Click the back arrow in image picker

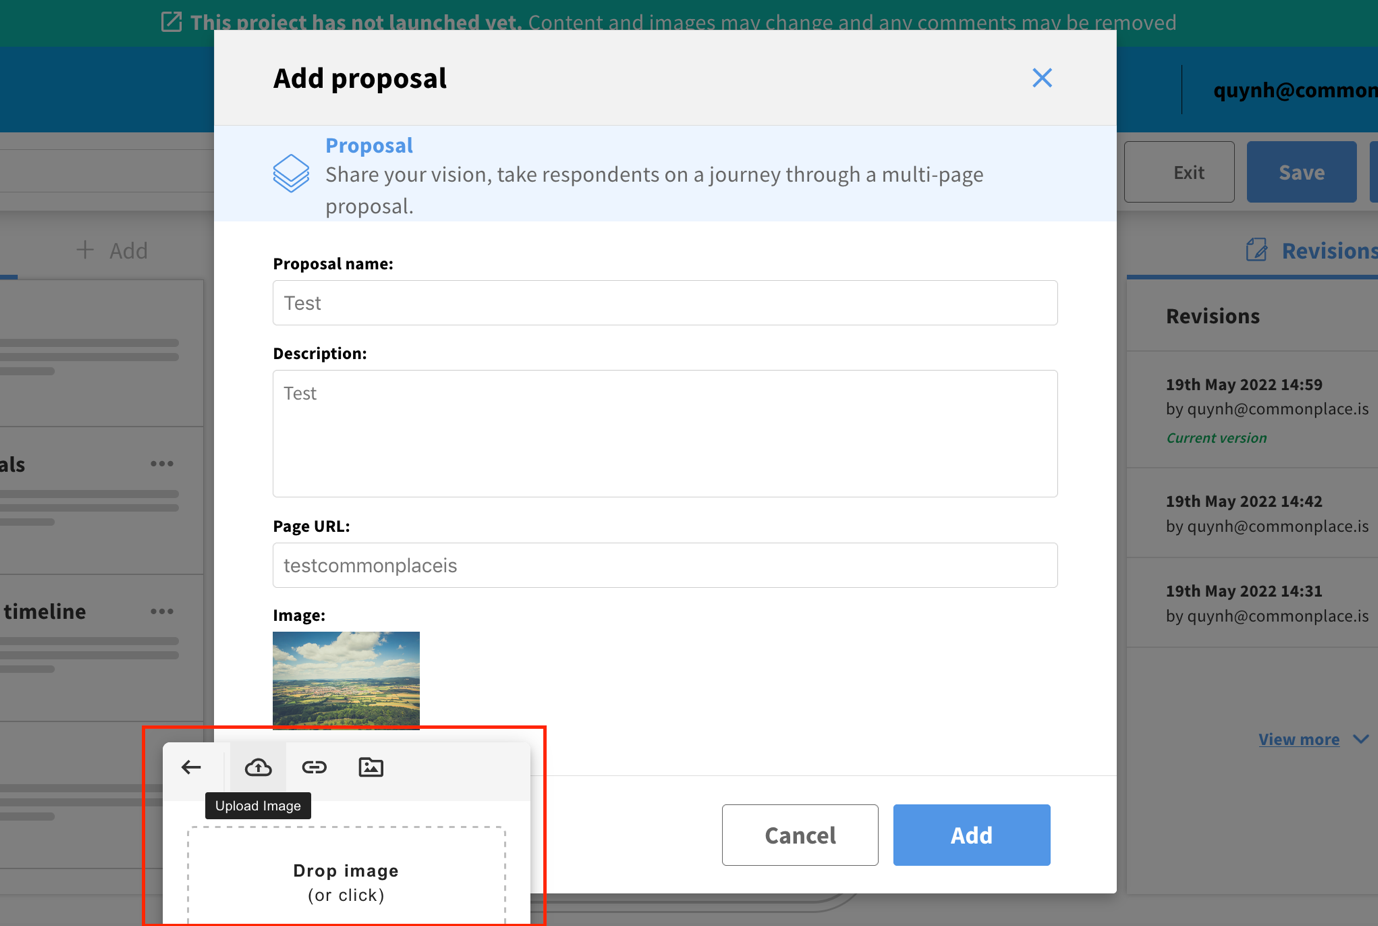191,767
